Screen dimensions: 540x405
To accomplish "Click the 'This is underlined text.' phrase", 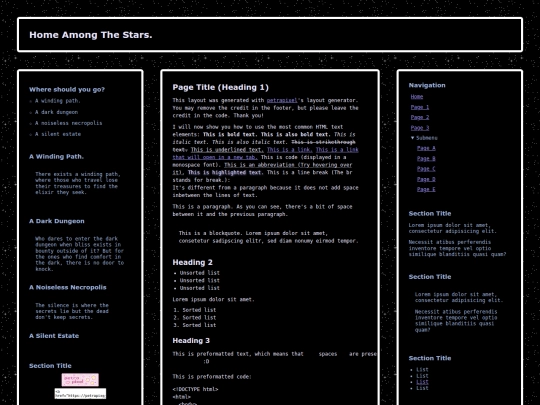I will pyautogui.click(x=227, y=149).
